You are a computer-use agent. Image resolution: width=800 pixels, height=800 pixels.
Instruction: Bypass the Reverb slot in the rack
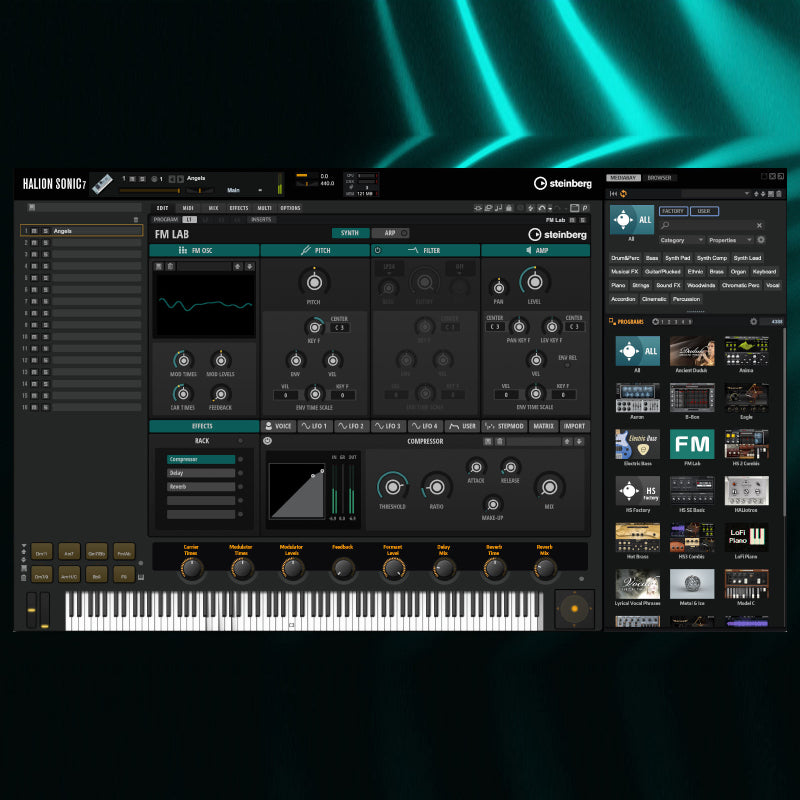(240, 487)
